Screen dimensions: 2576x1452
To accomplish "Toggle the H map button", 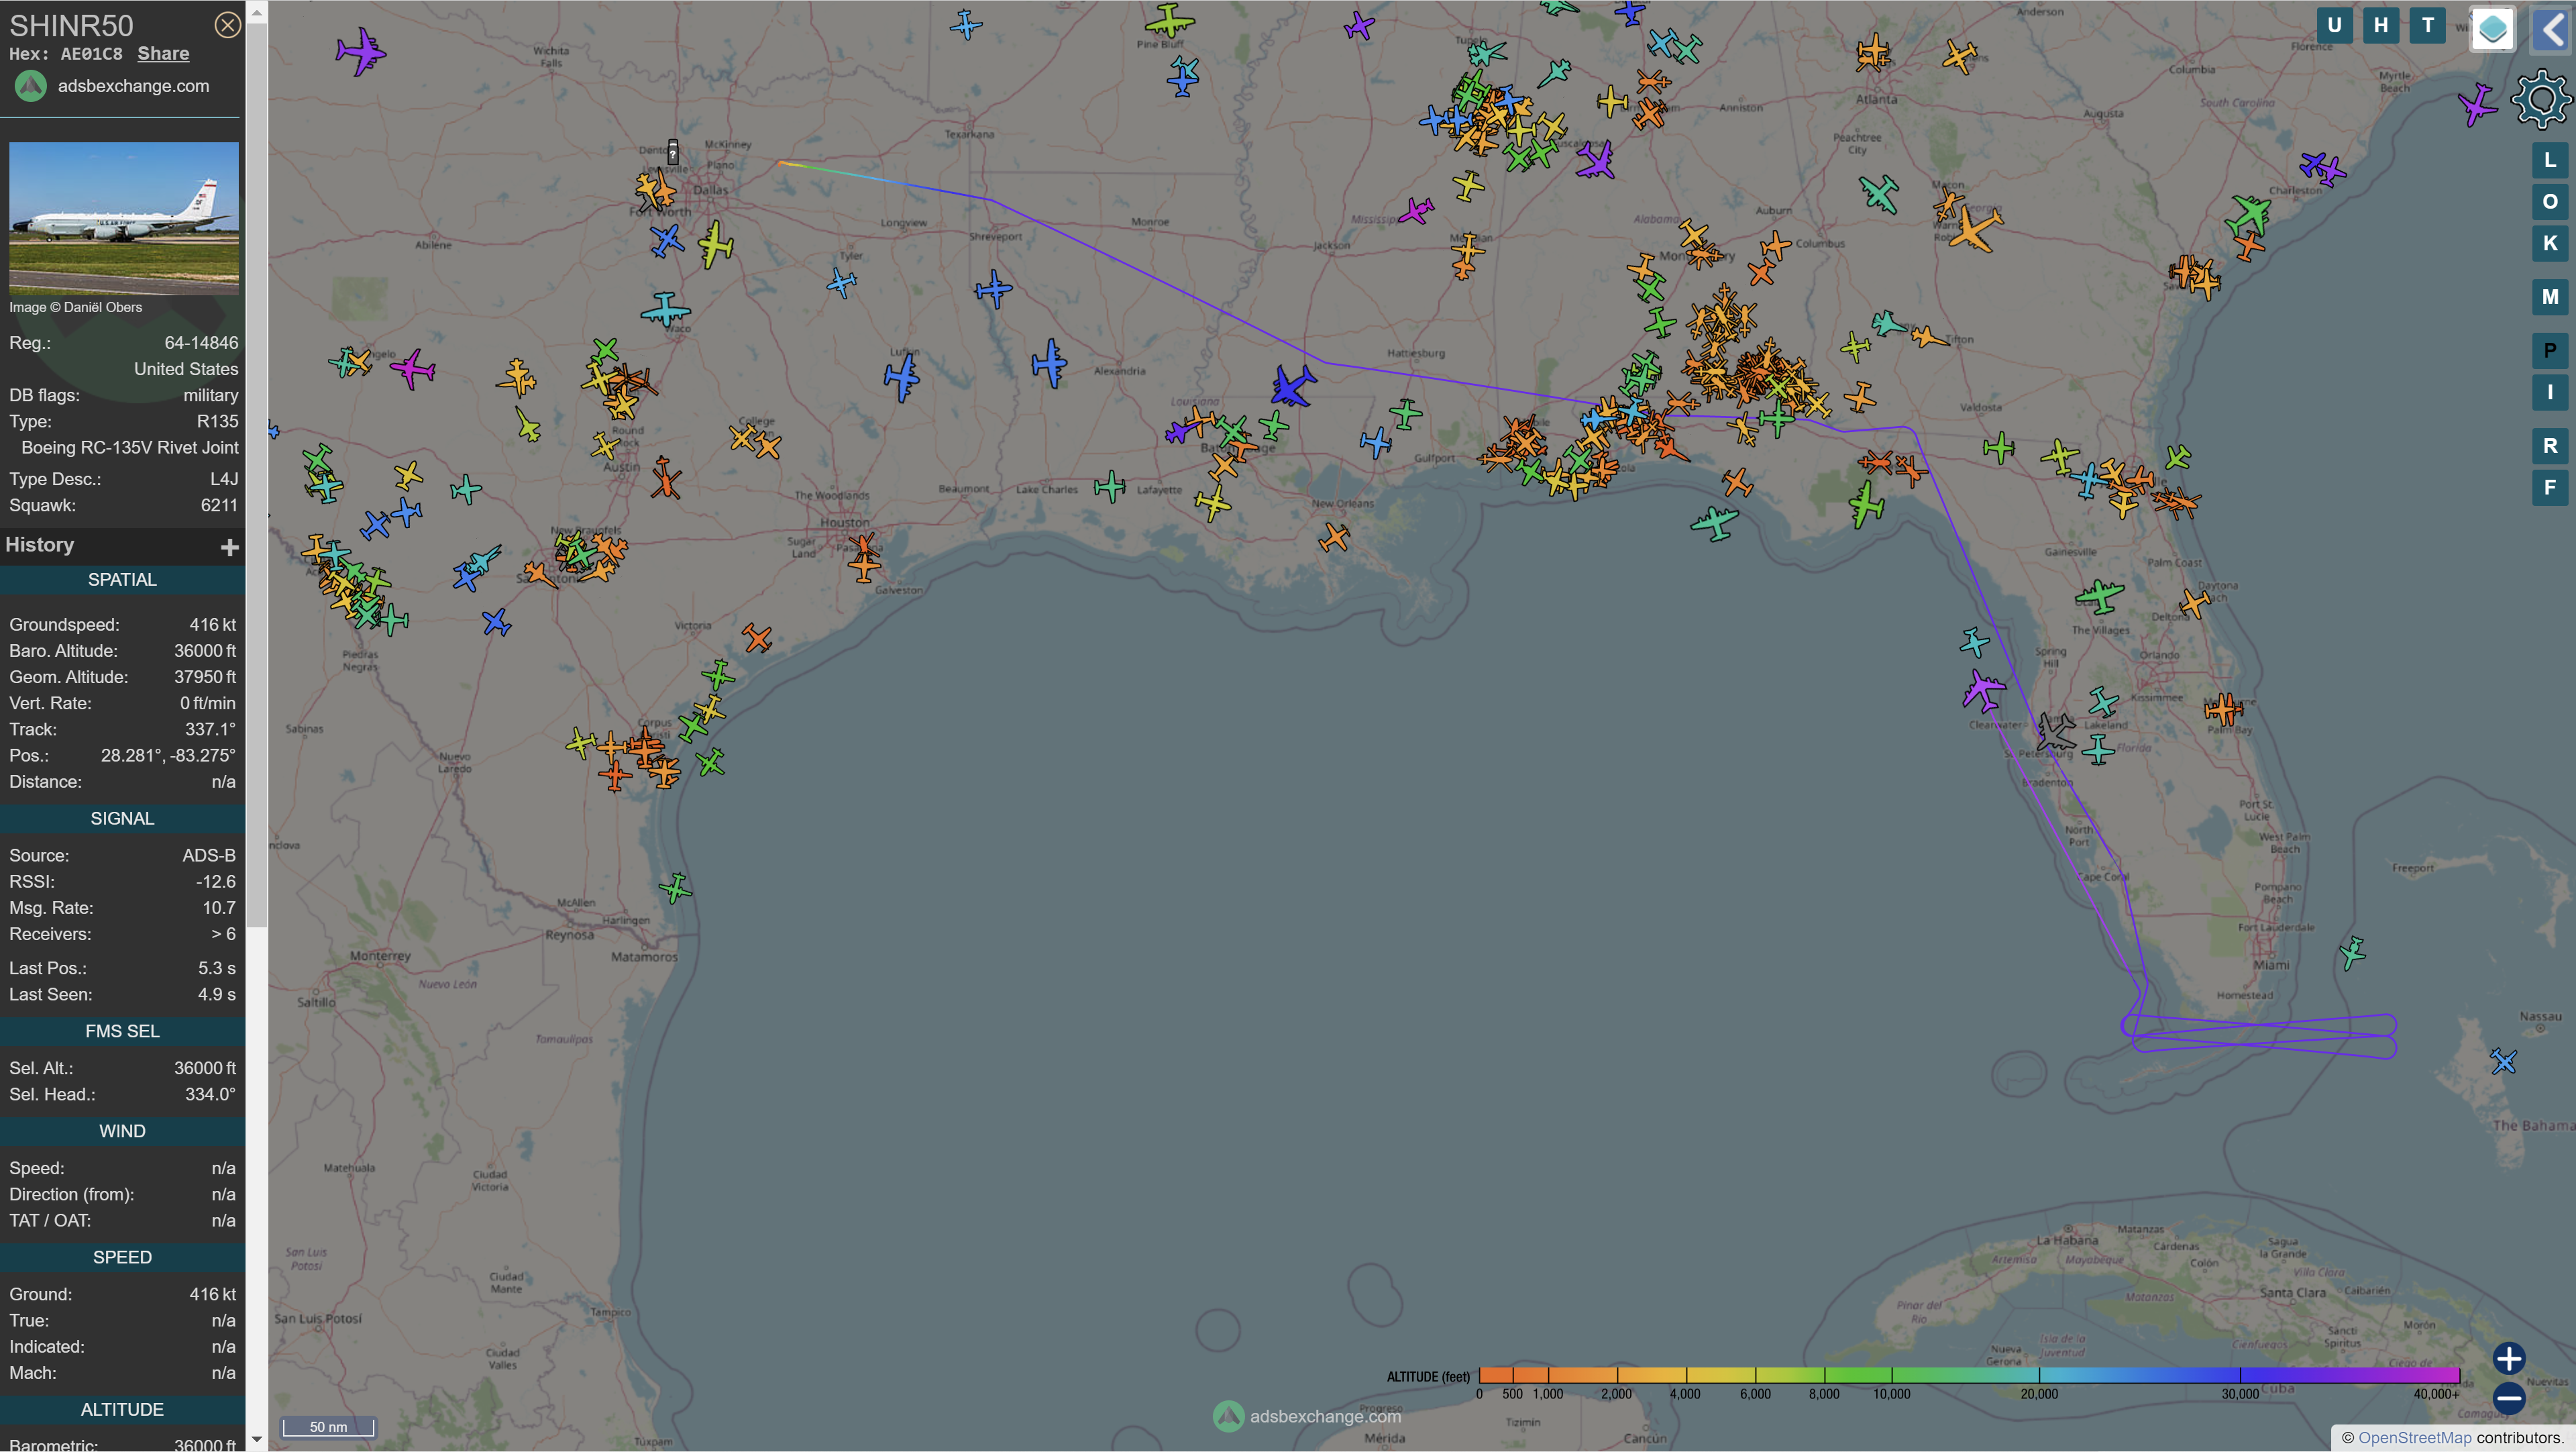I will click(2381, 26).
